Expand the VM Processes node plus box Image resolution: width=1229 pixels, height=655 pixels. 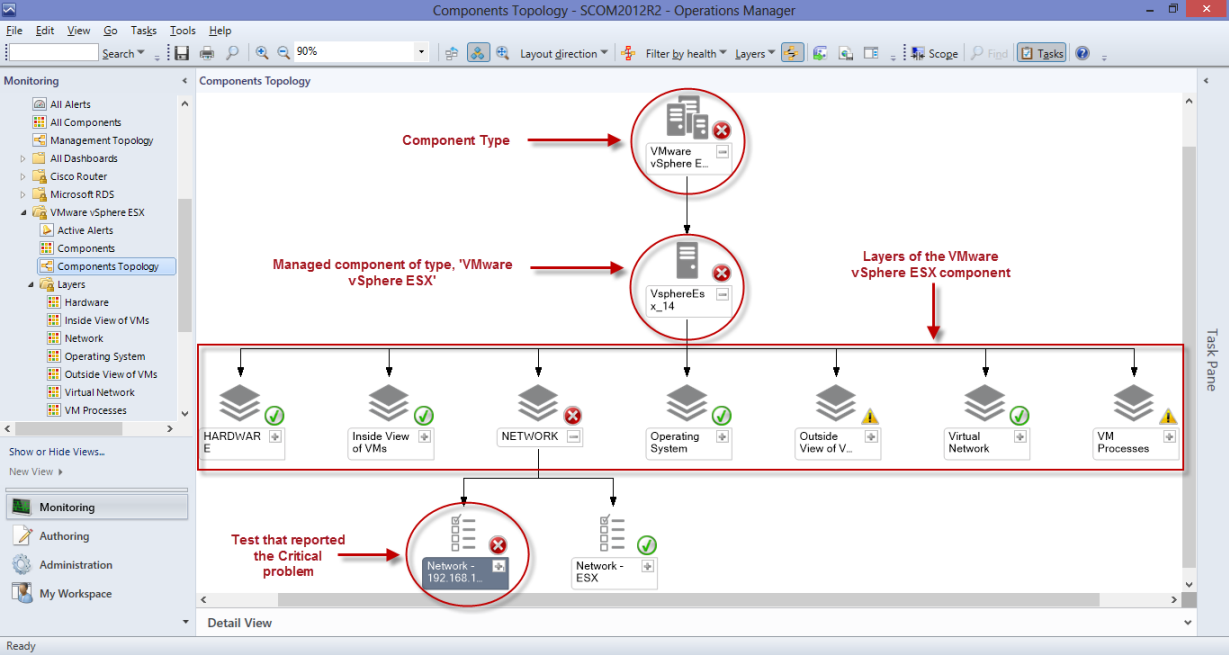click(1170, 436)
